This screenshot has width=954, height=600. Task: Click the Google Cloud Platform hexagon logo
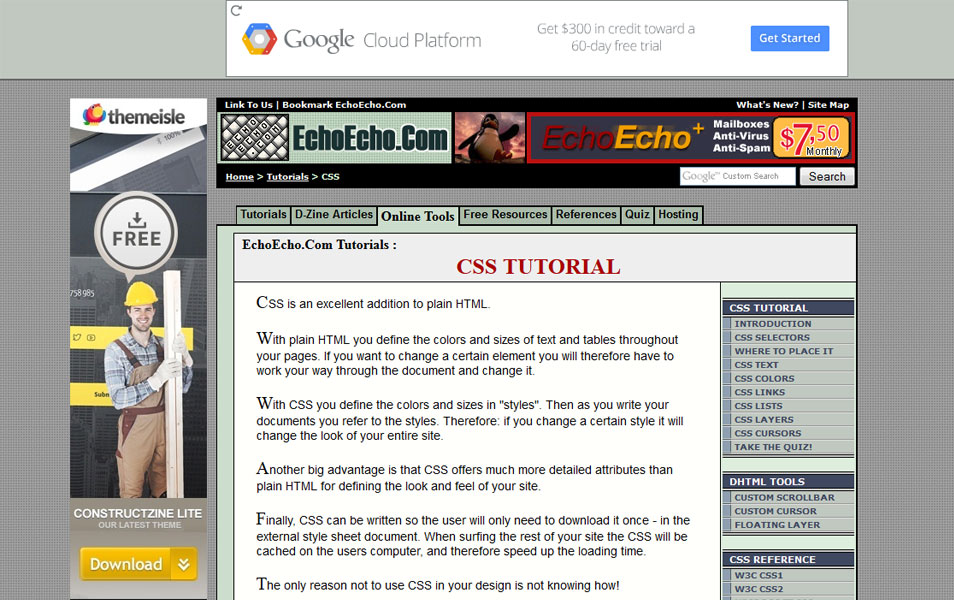pos(259,40)
